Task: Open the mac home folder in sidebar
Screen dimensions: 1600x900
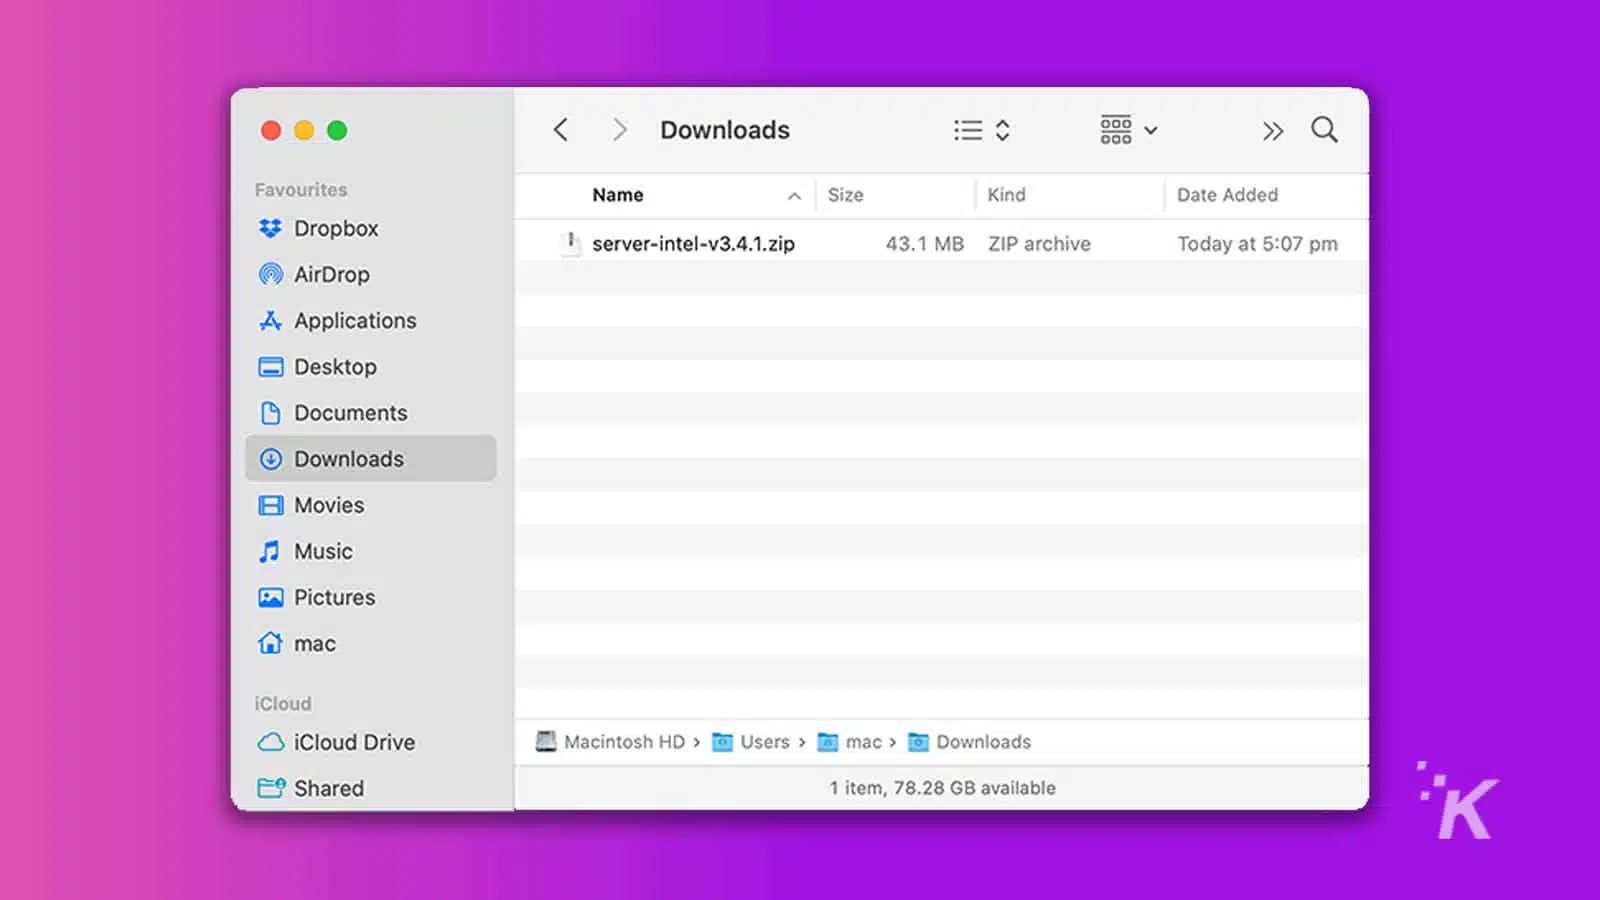Action: pos(314,643)
